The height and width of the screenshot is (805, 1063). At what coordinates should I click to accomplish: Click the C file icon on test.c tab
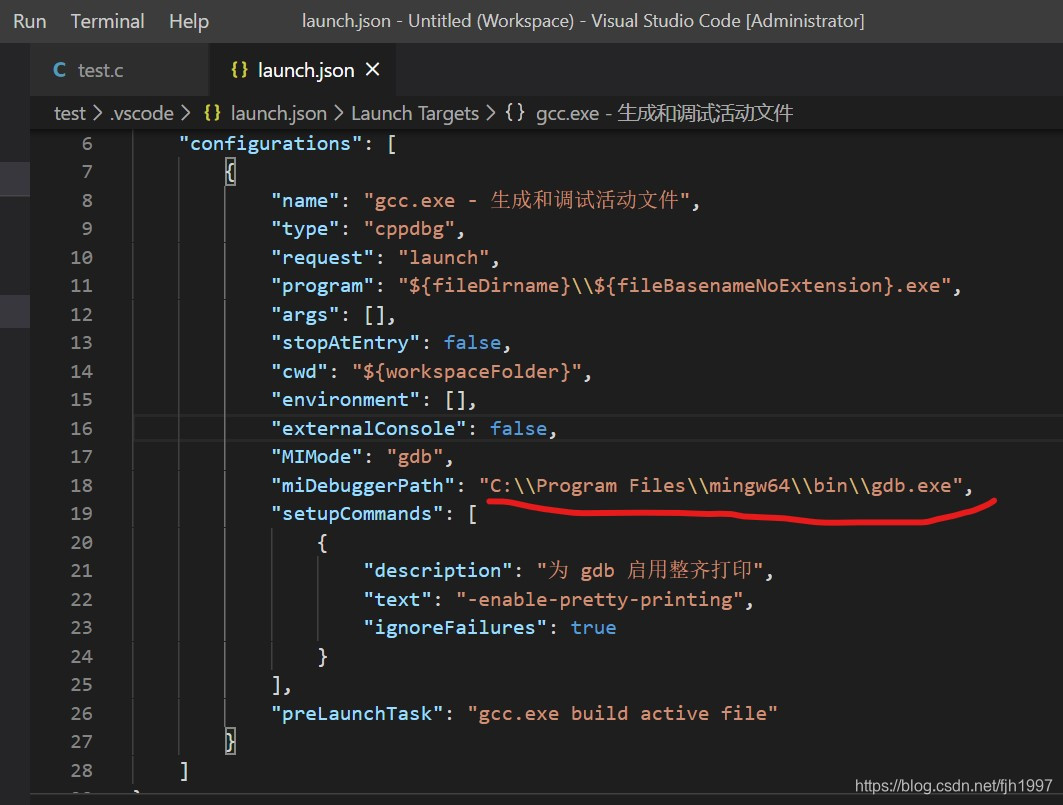click(x=60, y=70)
